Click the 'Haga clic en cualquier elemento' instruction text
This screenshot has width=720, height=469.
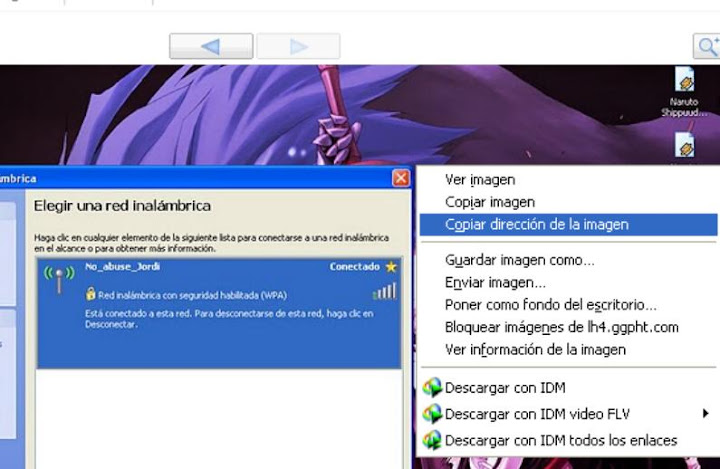pos(211,243)
